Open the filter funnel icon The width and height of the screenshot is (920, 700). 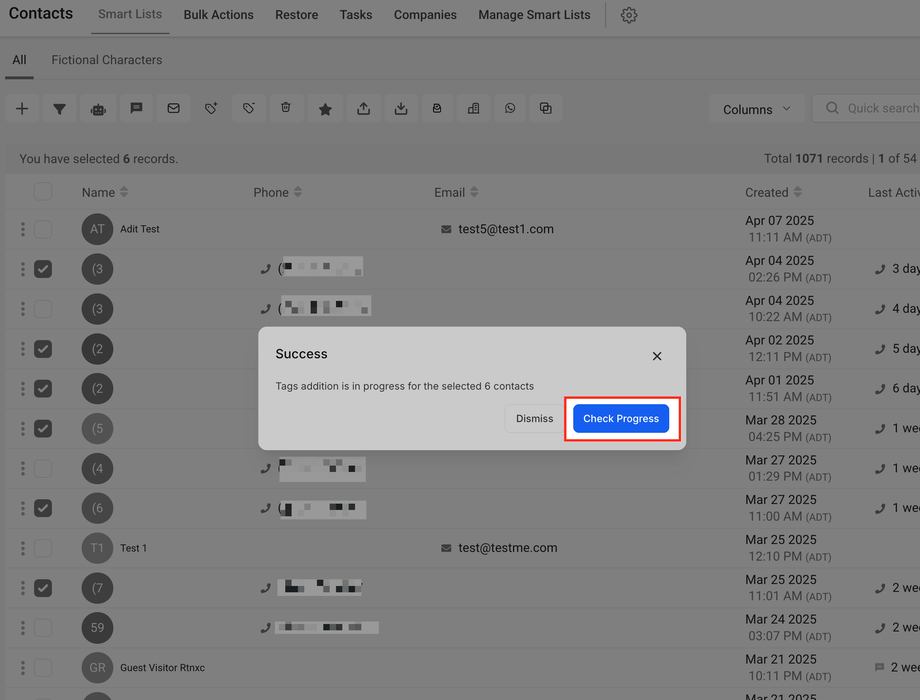(x=59, y=109)
